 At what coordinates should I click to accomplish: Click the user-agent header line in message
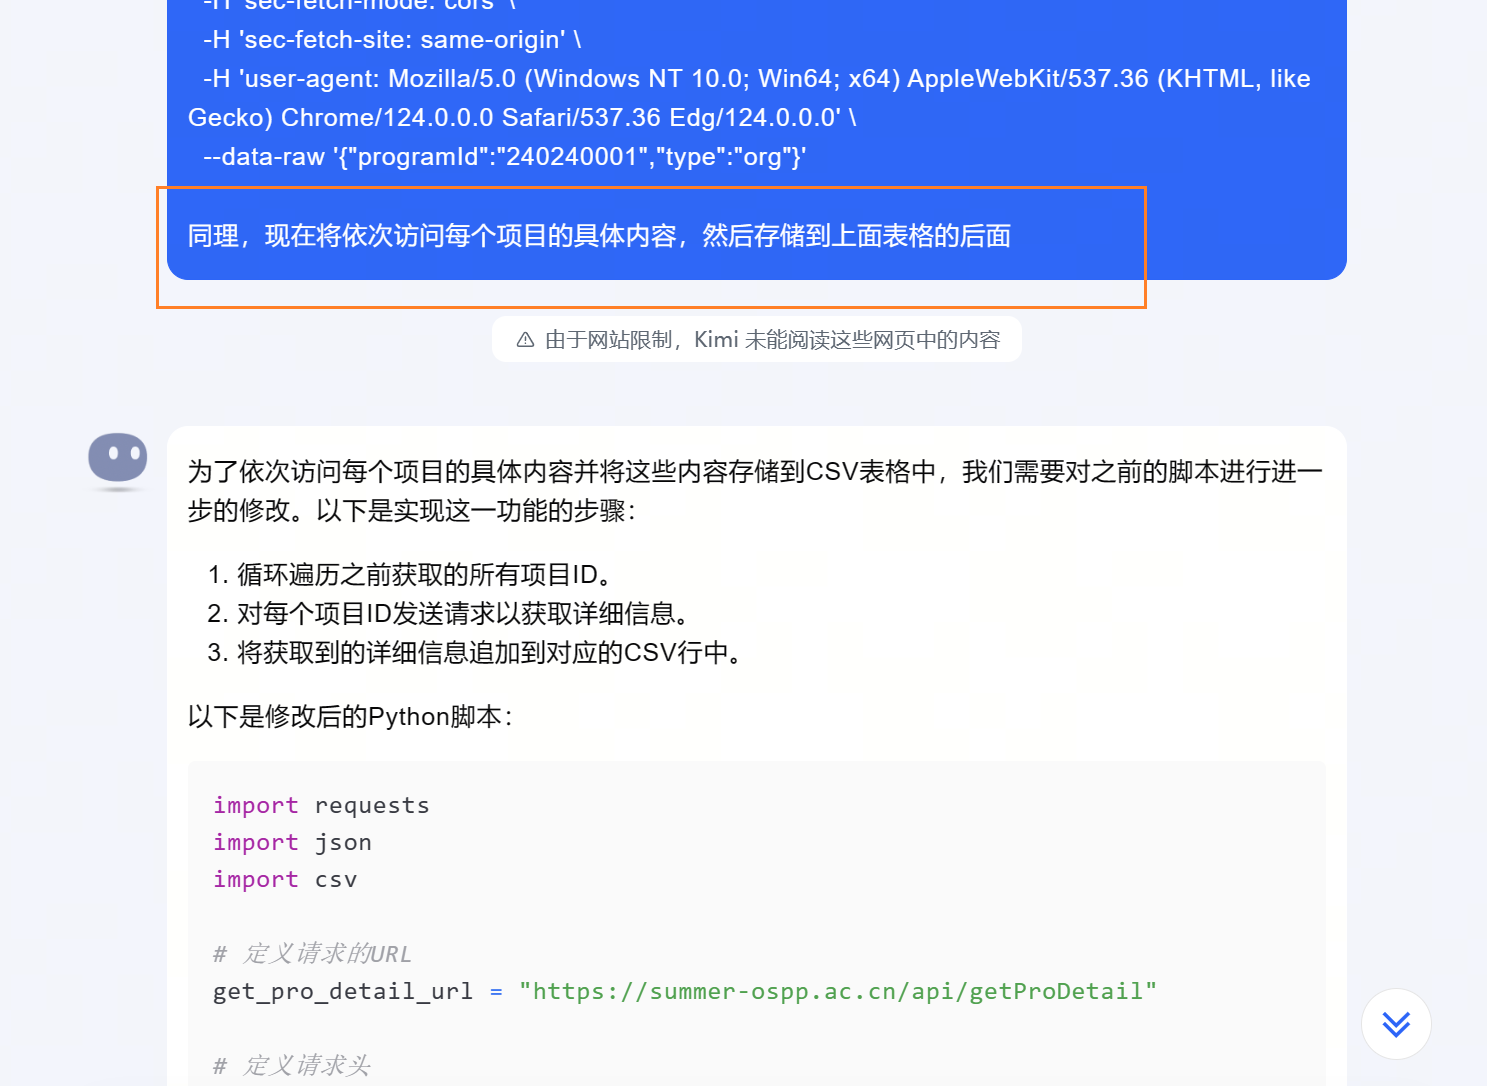pos(749,98)
